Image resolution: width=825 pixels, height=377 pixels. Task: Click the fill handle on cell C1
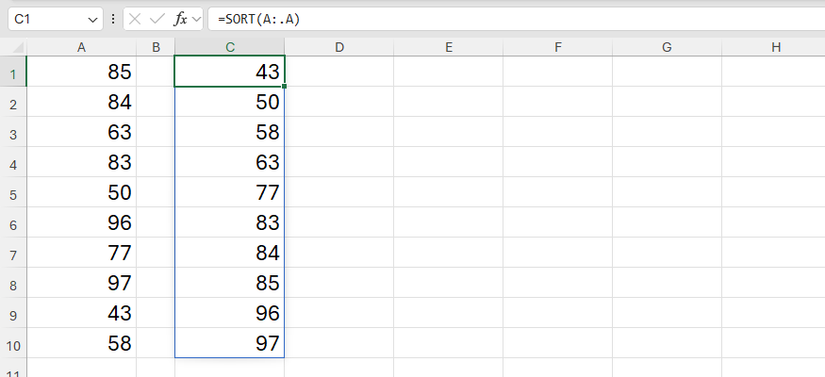(x=285, y=86)
